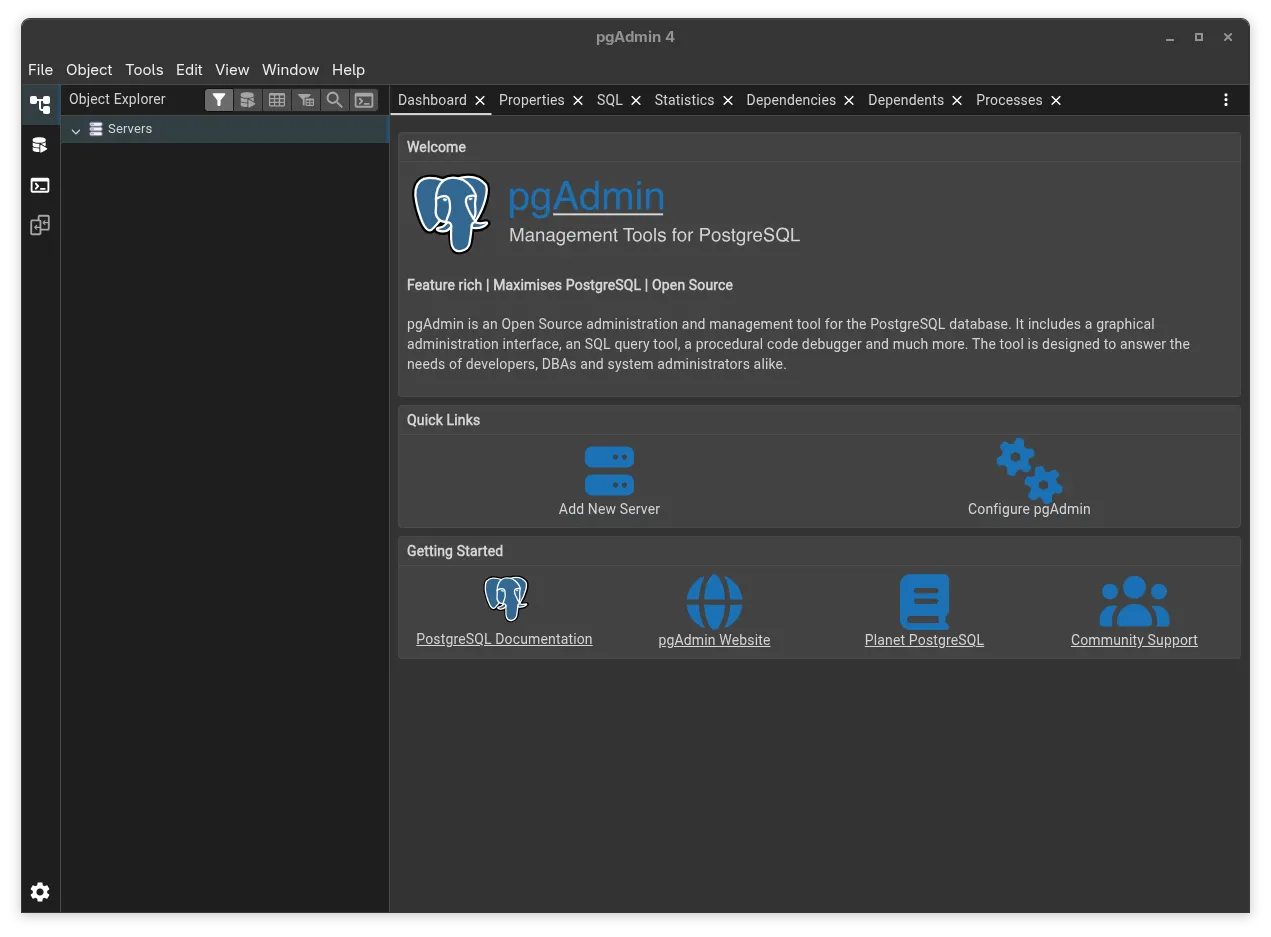Click the settings gear at bottom left
The width and height of the screenshot is (1271, 937).
click(40, 892)
